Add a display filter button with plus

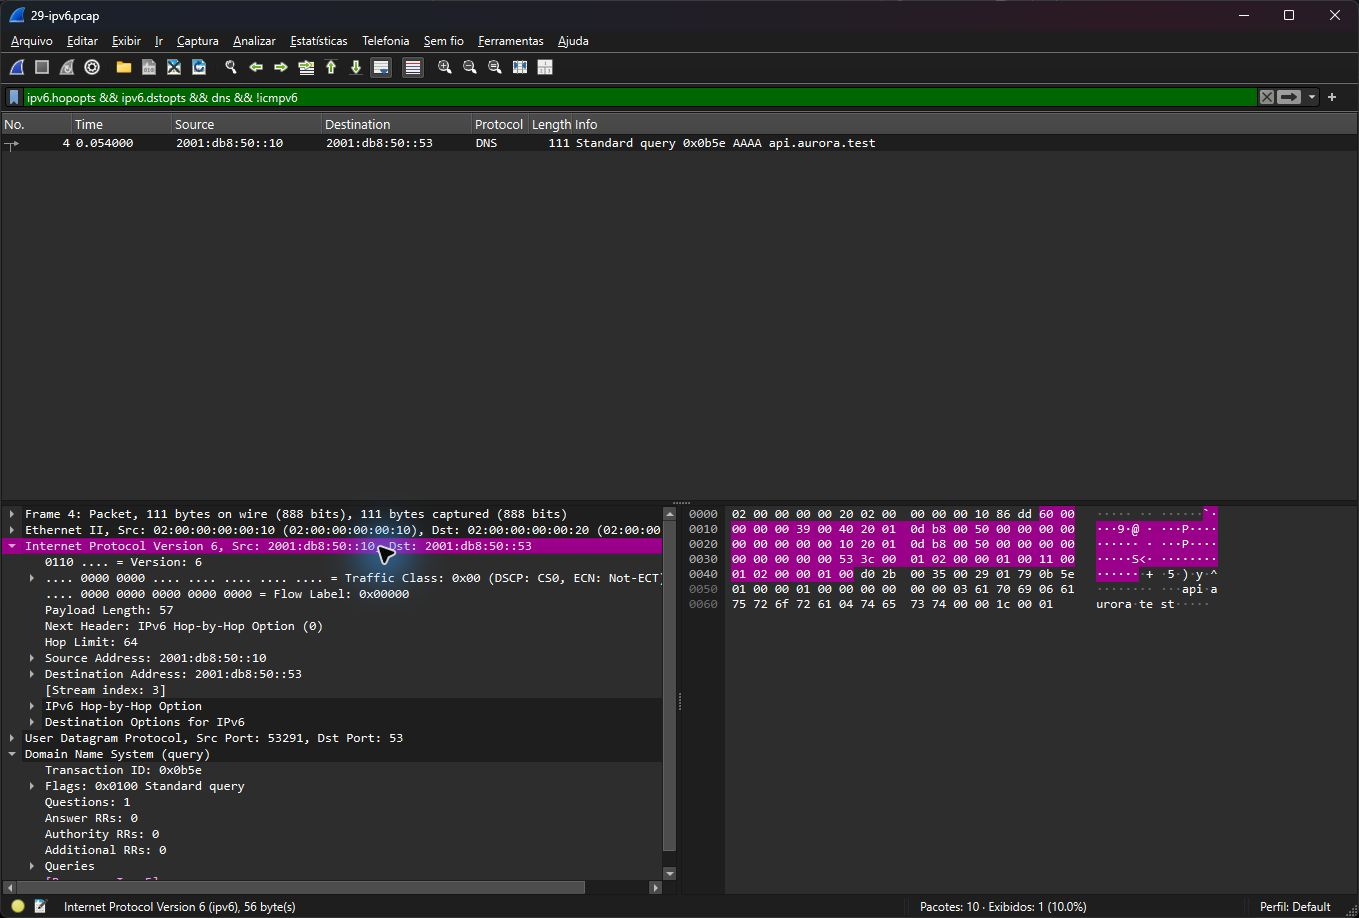[x=1332, y=97]
